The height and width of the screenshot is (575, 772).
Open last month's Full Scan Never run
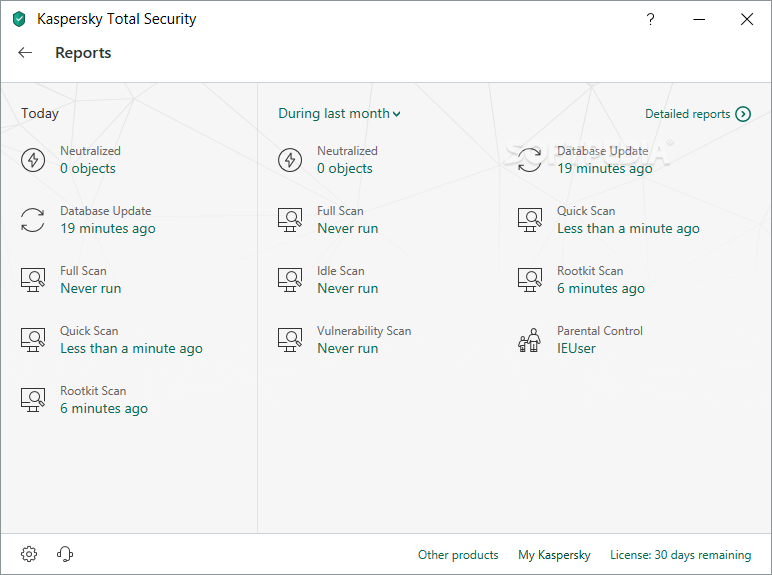[x=348, y=228]
